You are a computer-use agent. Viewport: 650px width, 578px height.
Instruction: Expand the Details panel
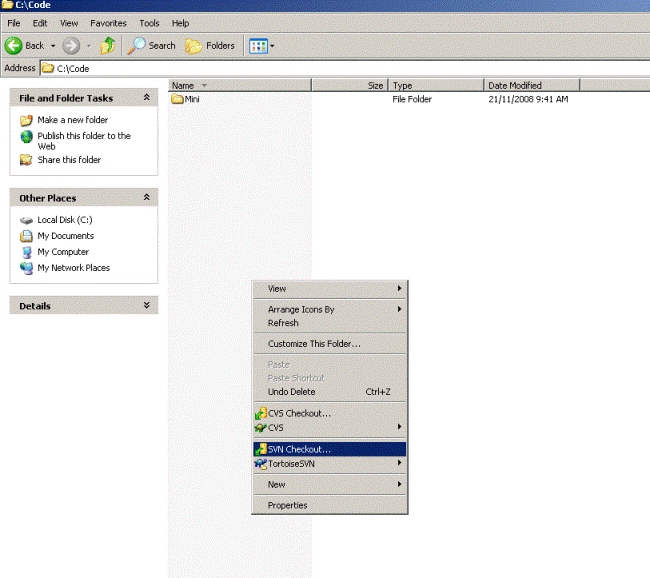point(147,306)
